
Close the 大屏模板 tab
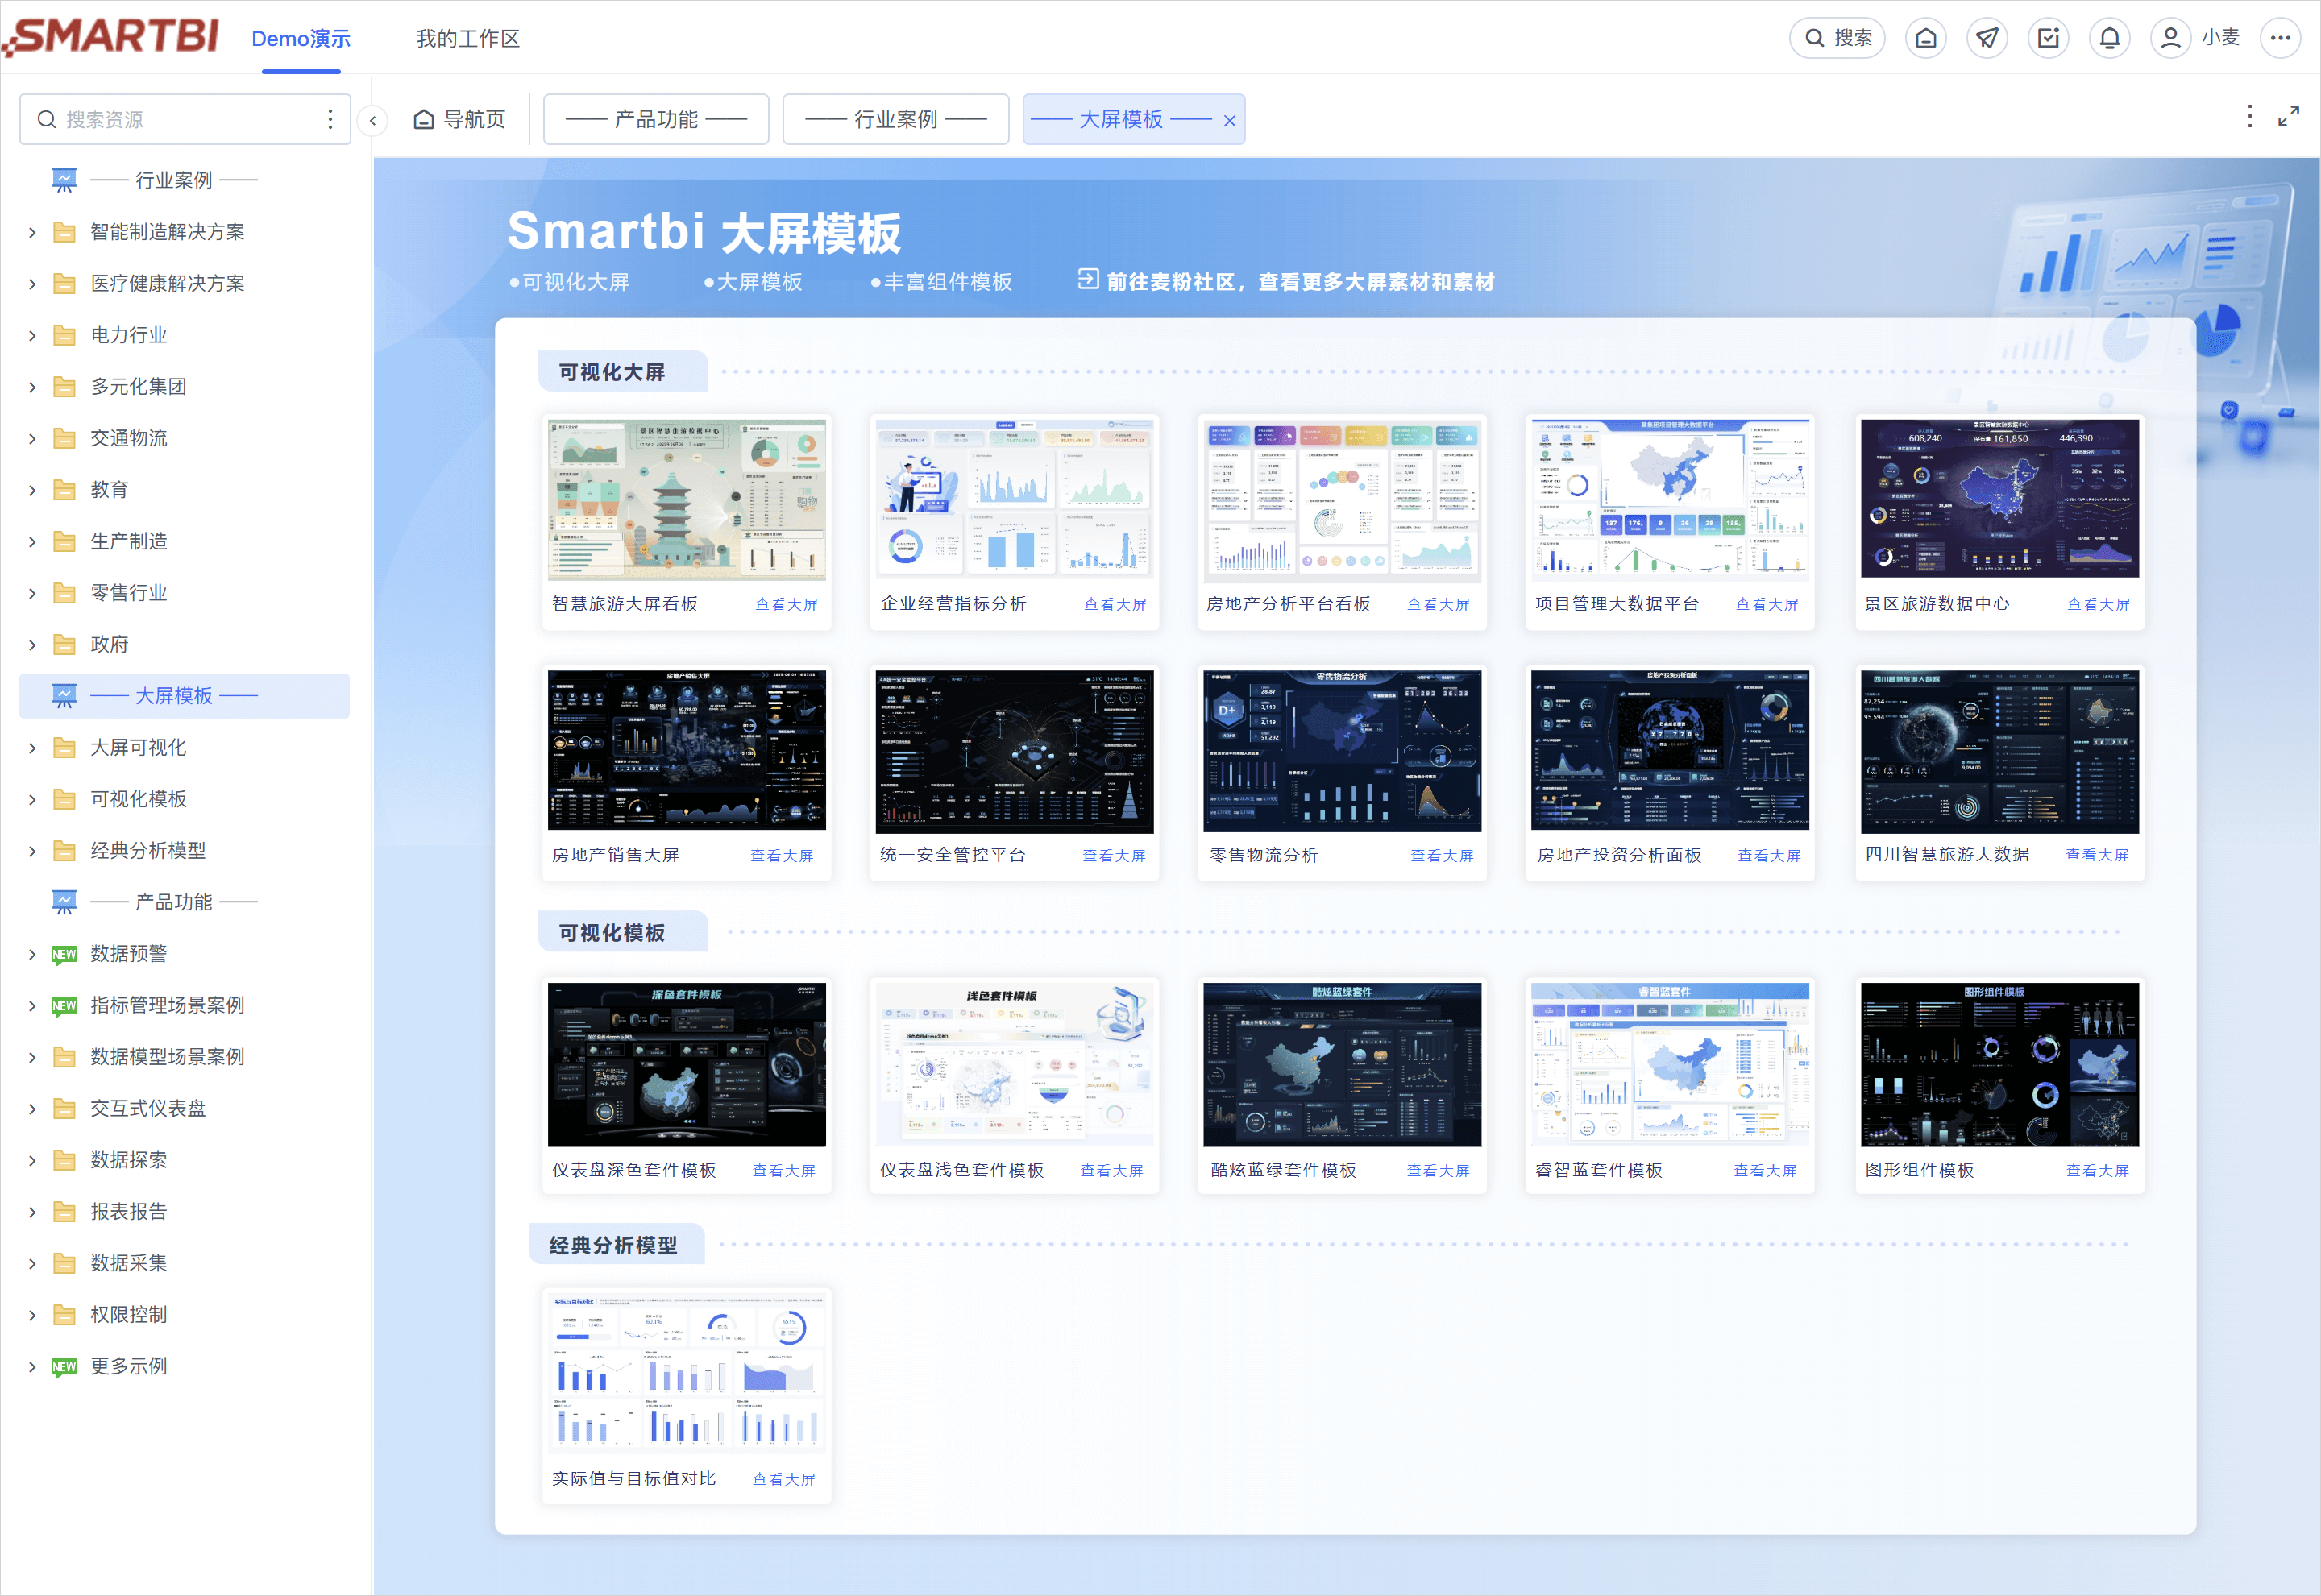click(1230, 121)
